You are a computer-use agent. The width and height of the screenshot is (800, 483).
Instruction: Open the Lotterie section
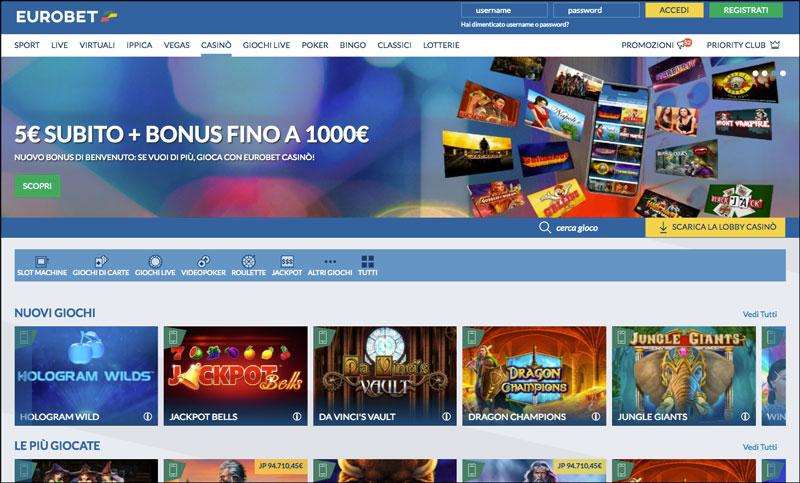pos(441,45)
